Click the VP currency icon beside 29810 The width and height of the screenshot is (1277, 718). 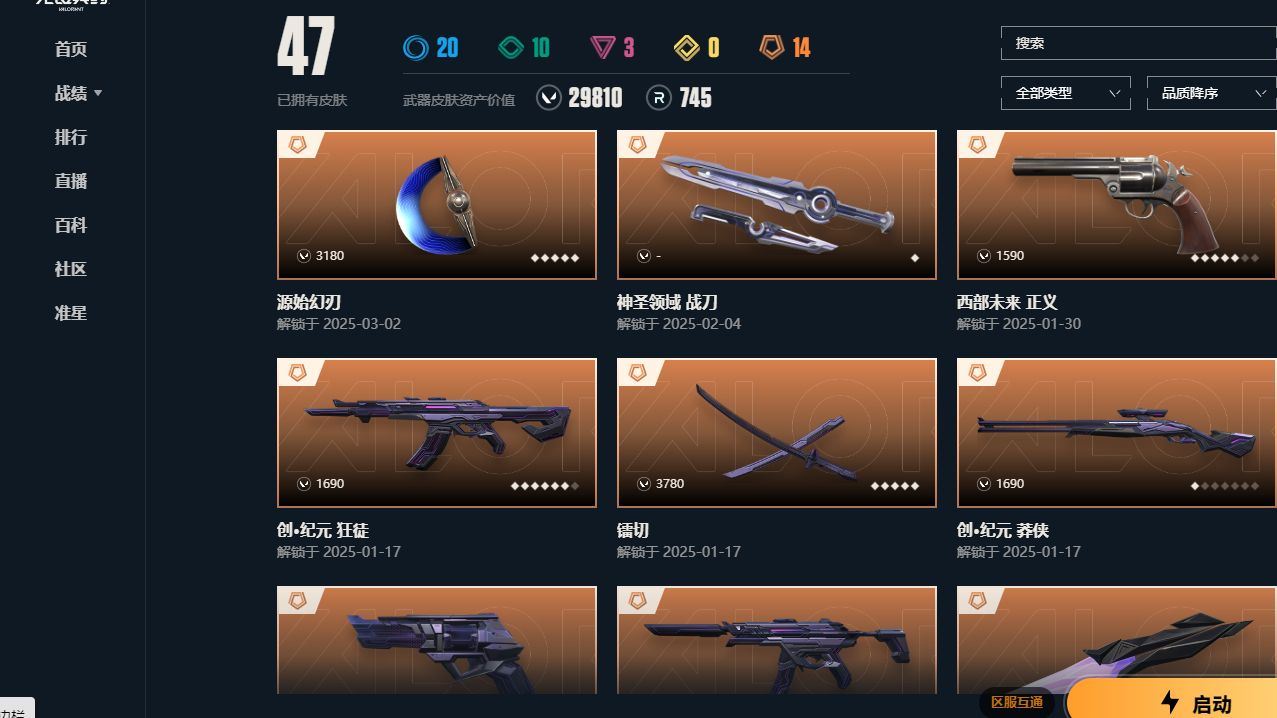(x=549, y=98)
